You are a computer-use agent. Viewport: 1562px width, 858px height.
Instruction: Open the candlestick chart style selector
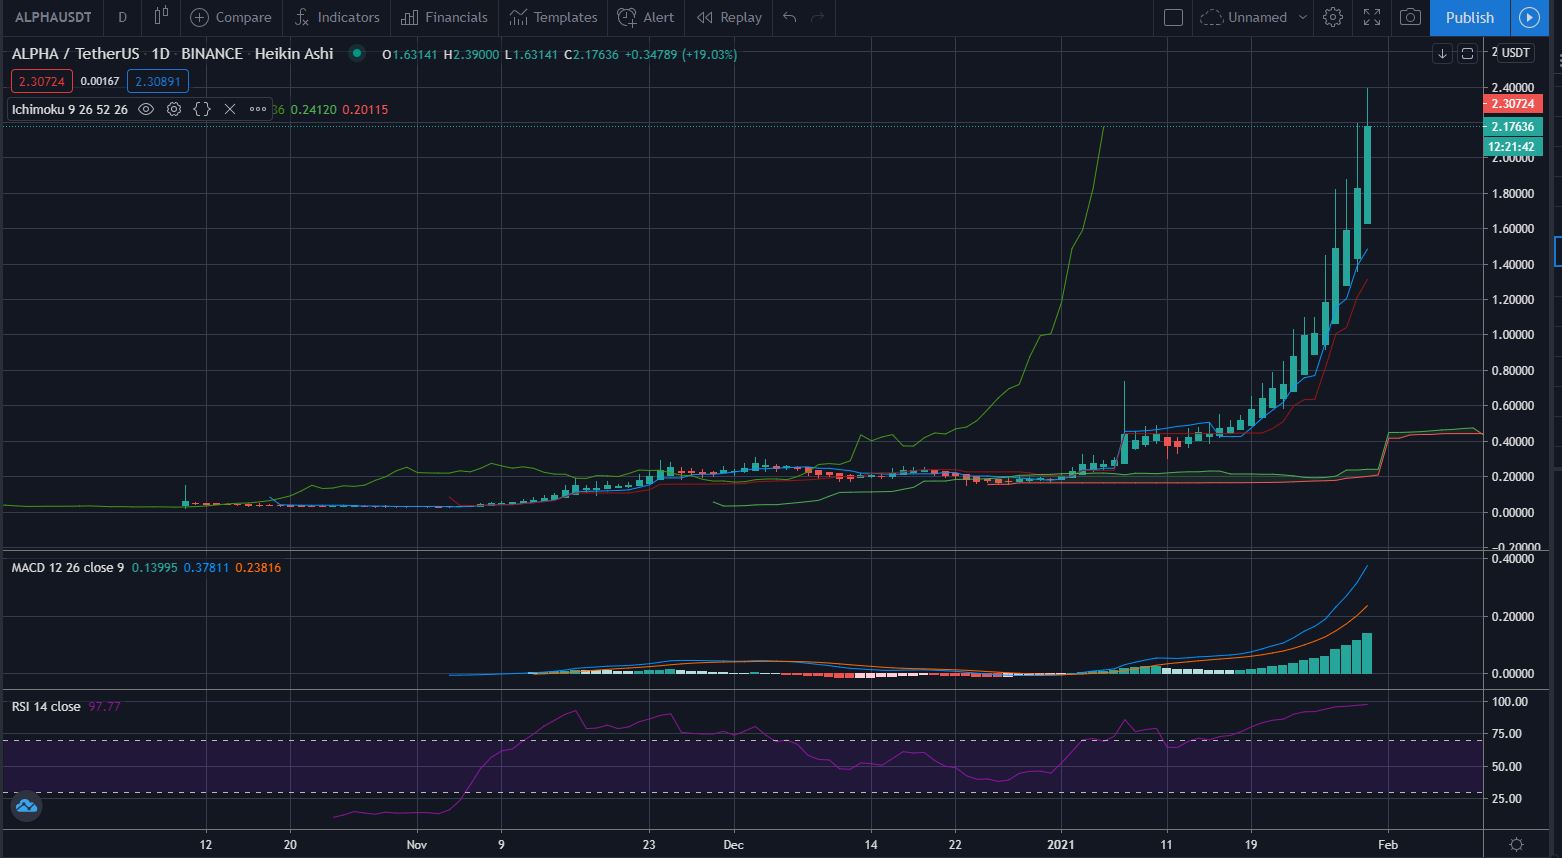pos(161,17)
